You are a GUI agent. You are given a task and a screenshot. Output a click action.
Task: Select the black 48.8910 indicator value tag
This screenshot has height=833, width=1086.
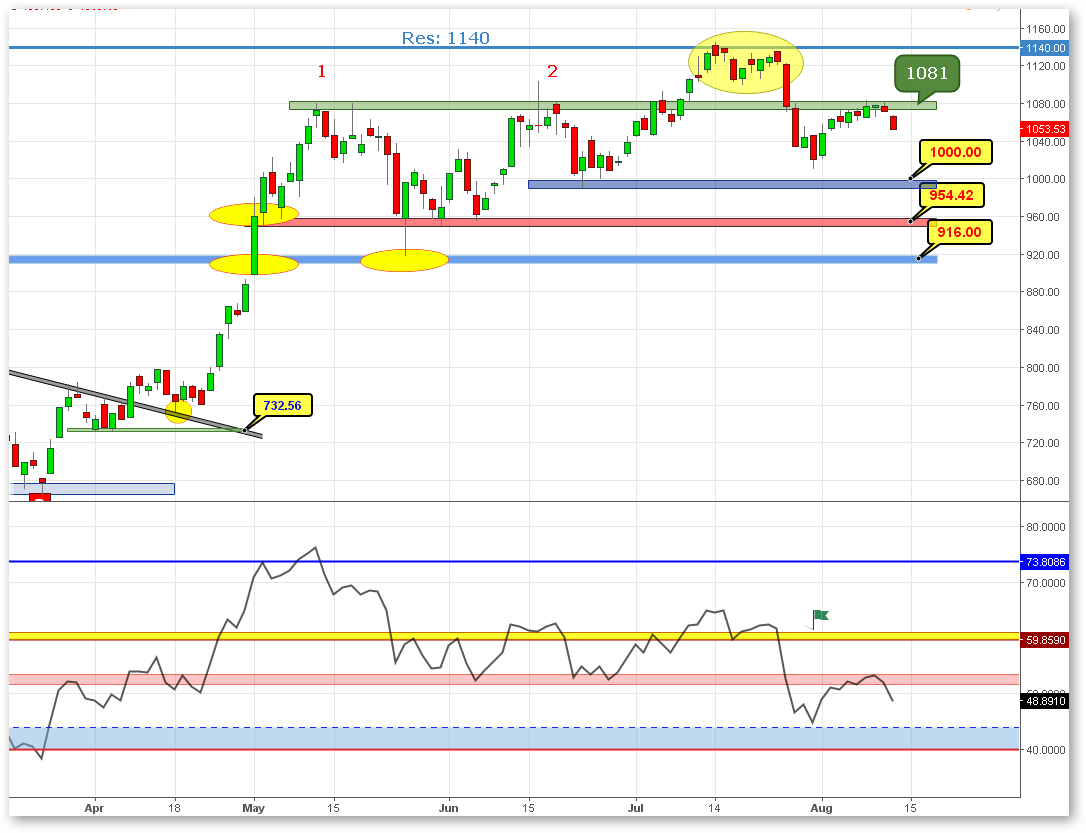click(x=1045, y=701)
